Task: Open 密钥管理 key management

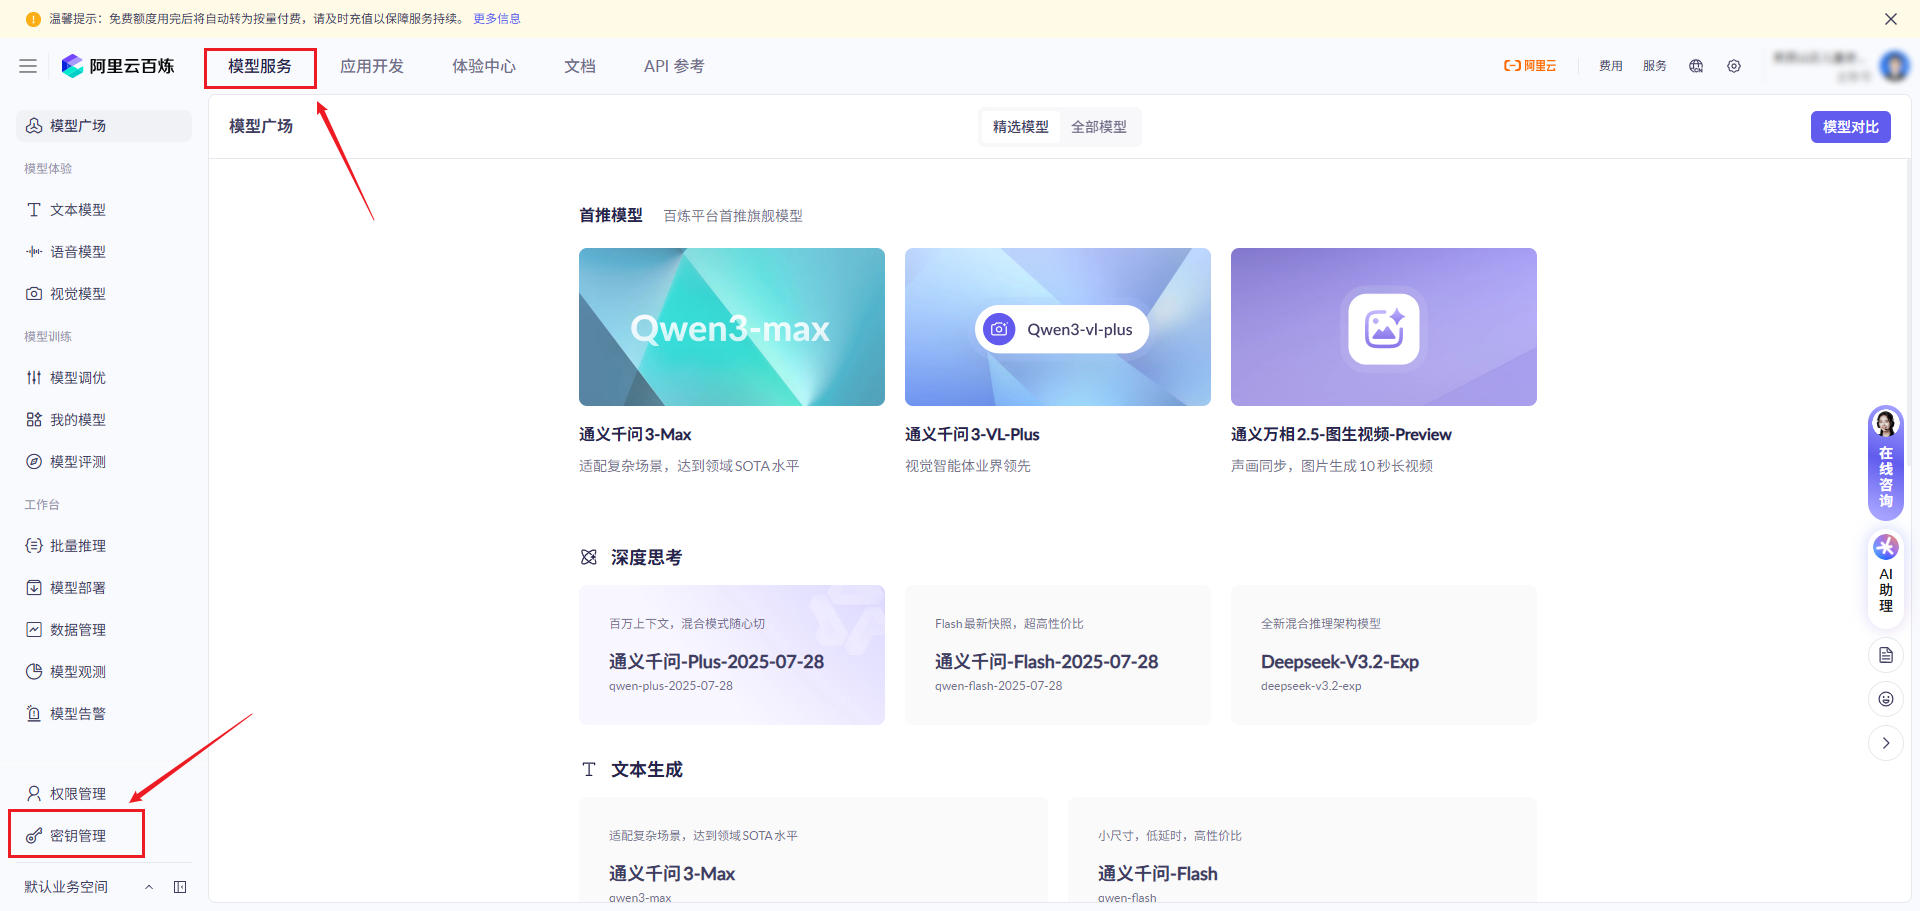Action: tap(77, 836)
